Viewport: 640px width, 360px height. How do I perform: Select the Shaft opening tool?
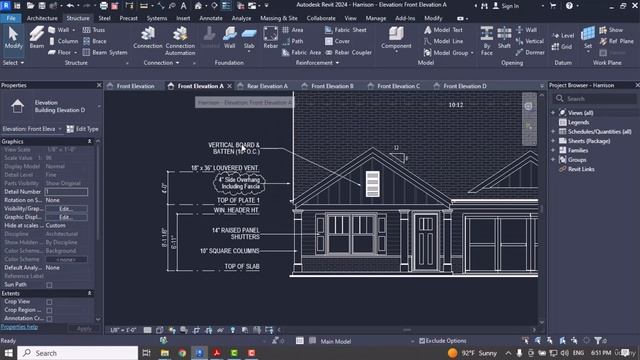(x=504, y=38)
